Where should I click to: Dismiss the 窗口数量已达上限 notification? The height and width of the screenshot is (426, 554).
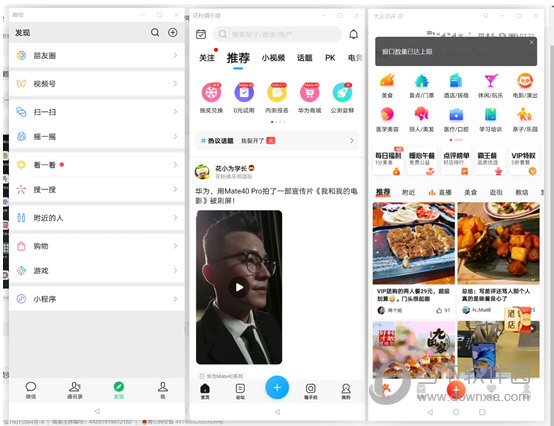coord(531,42)
